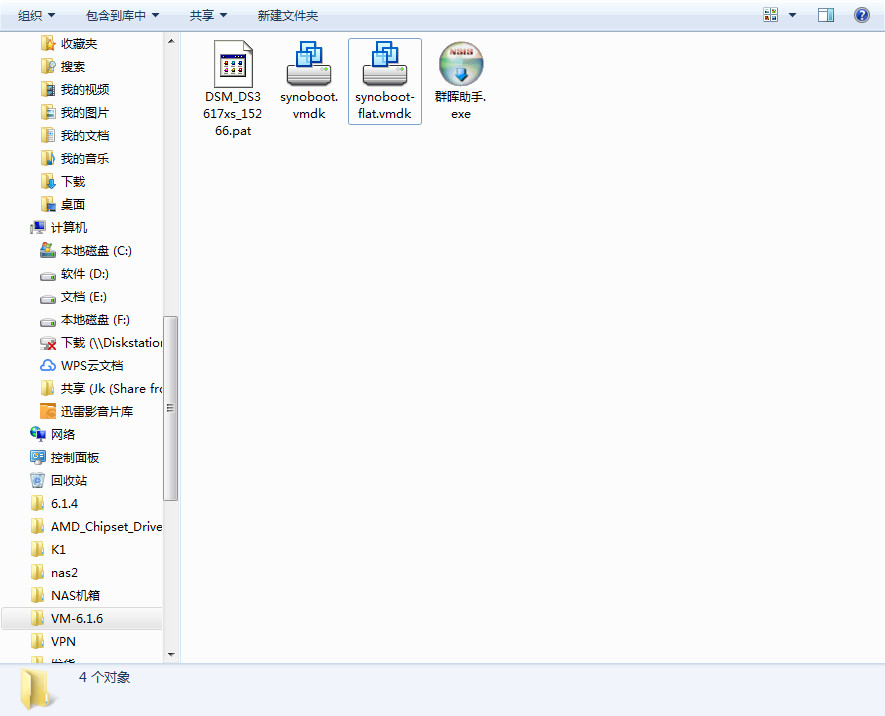Select the synoboot-flat.vmdk file icon
This screenshot has height=716, width=885.
coord(384,65)
